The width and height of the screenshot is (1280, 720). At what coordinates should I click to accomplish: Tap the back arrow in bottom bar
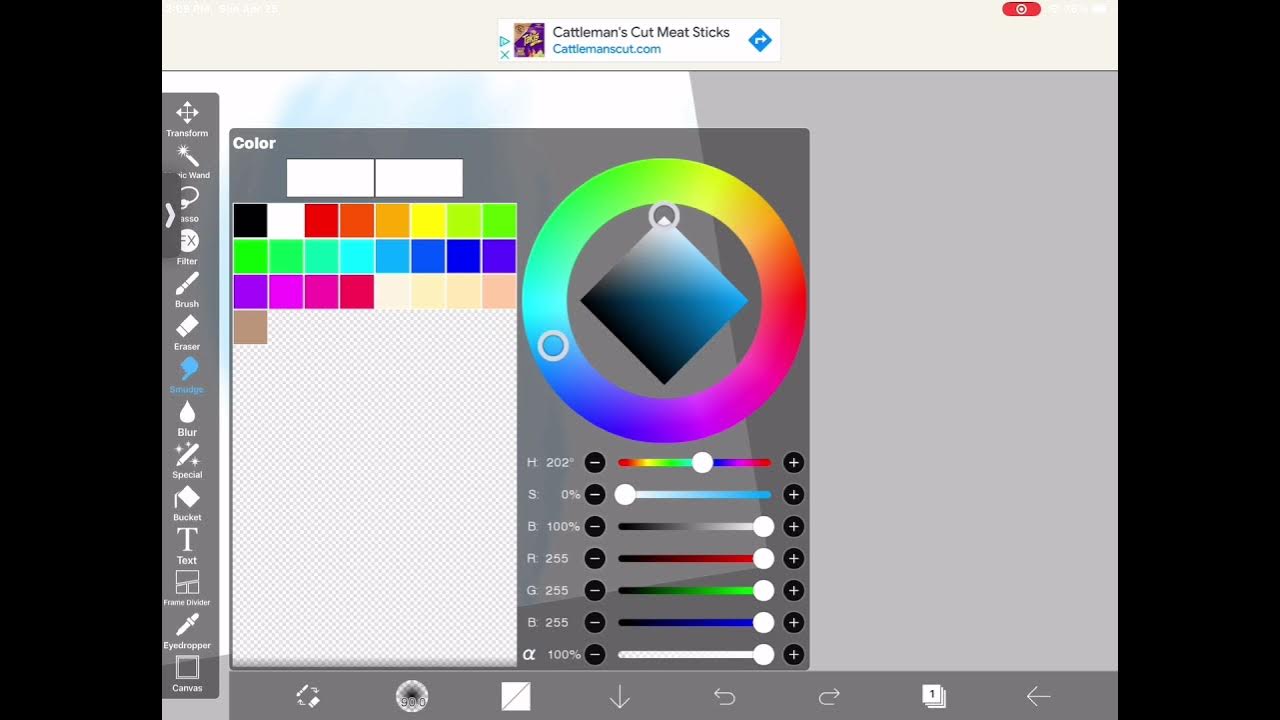(1038, 696)
